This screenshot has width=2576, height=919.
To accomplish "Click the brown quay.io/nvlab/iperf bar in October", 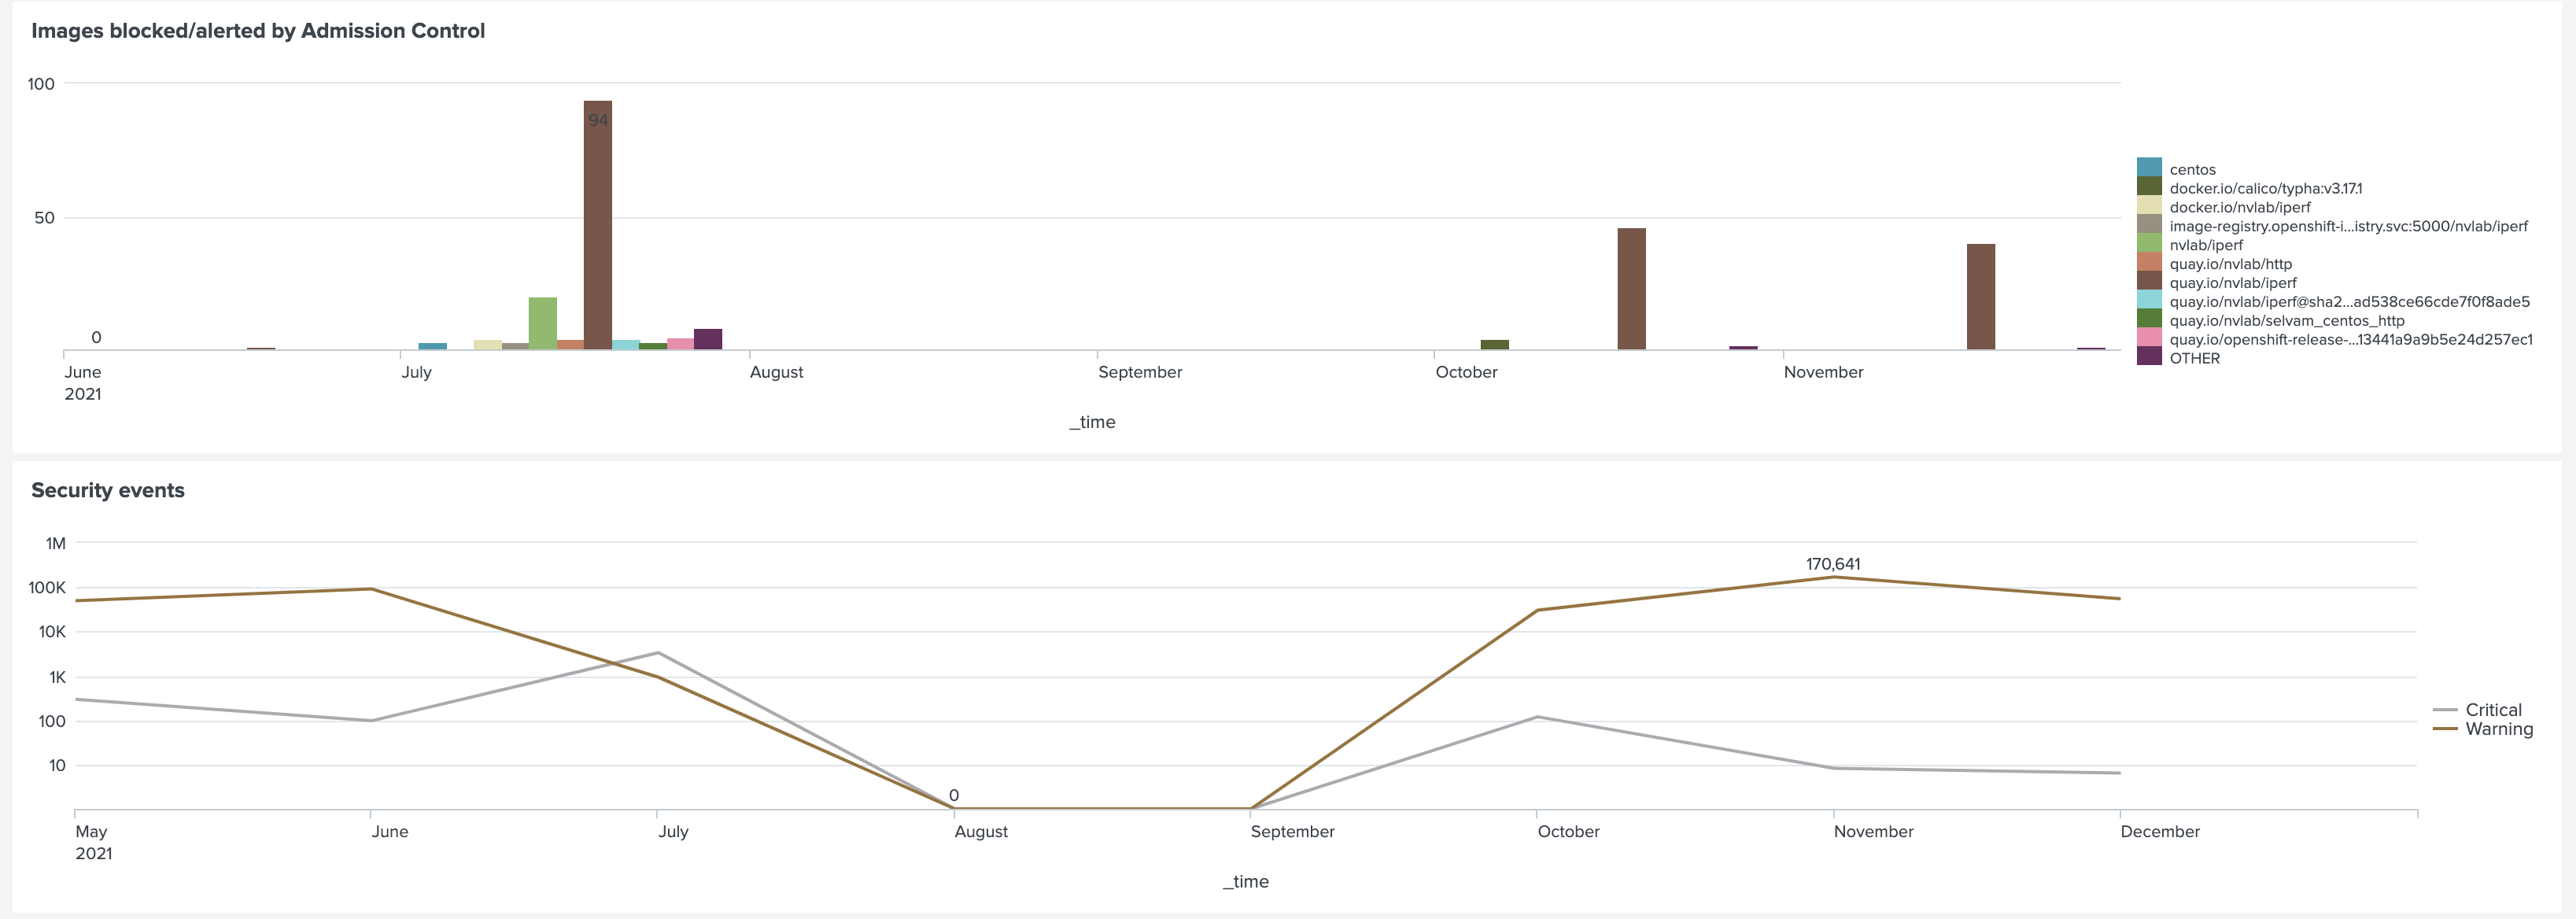I will pos(1631,289).
